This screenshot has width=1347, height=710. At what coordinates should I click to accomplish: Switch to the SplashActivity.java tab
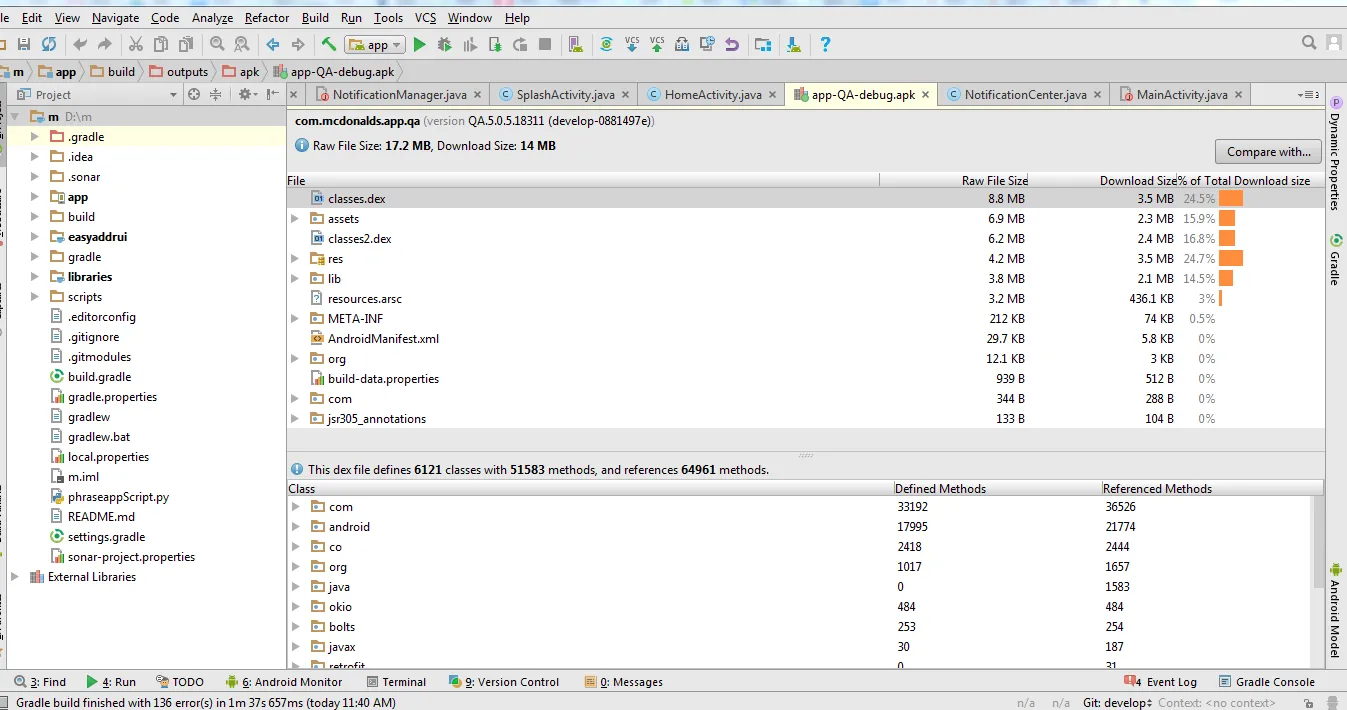point(565,94)
